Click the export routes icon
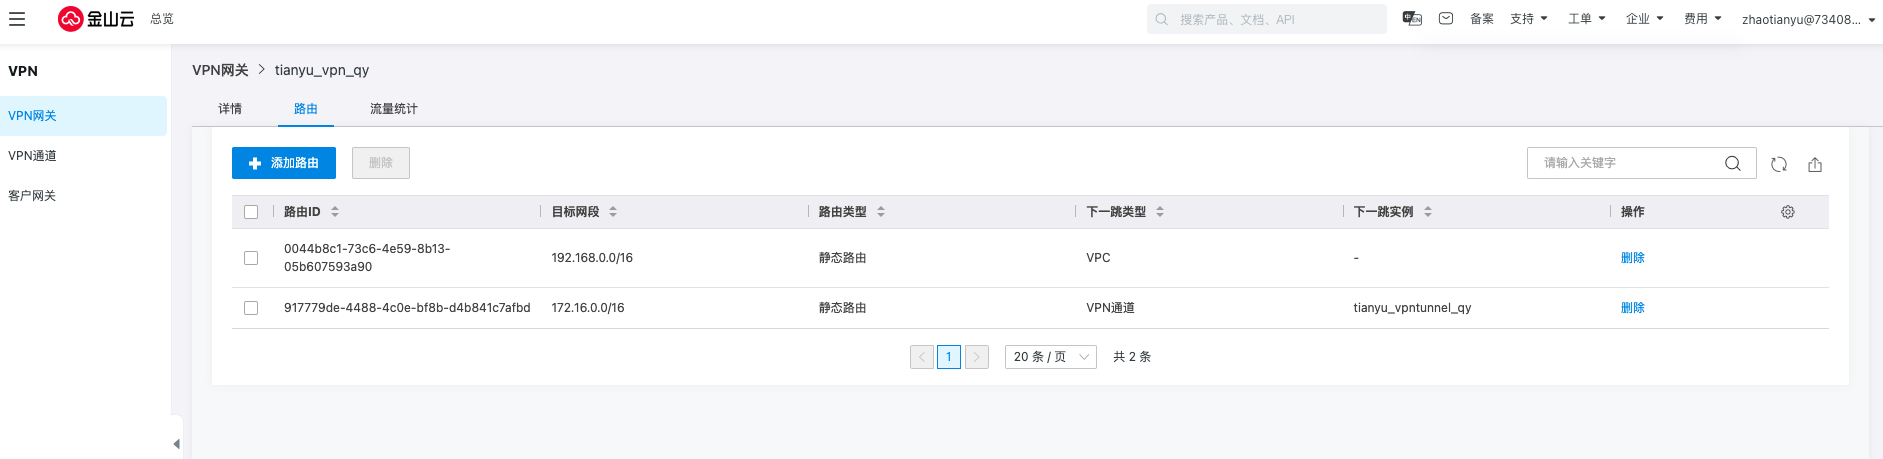1883x459 pixels. [1815, 164]
